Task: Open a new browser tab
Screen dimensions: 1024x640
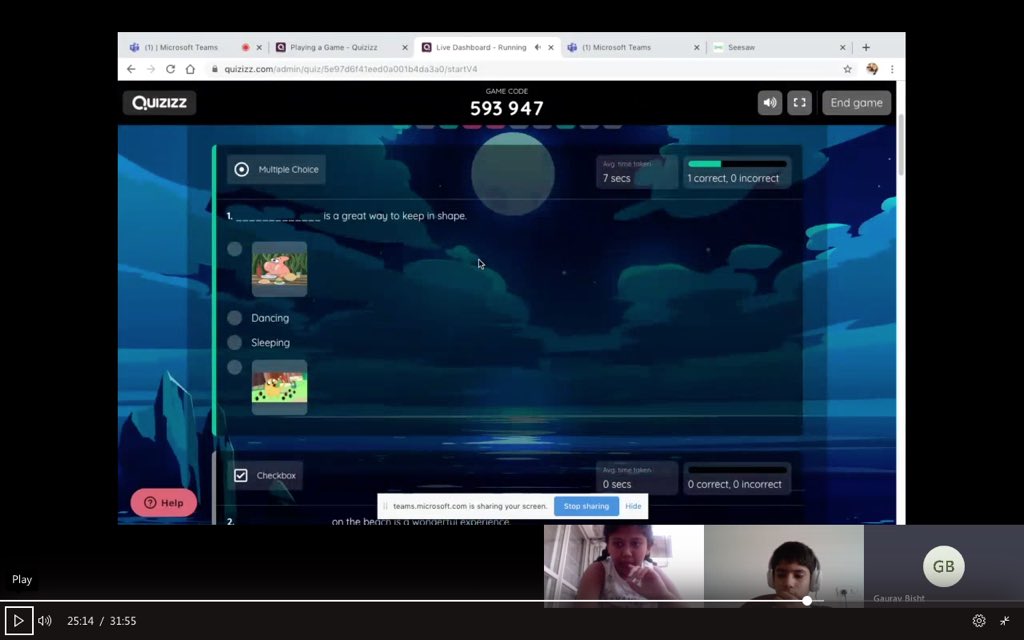Action: click(866, 47)
